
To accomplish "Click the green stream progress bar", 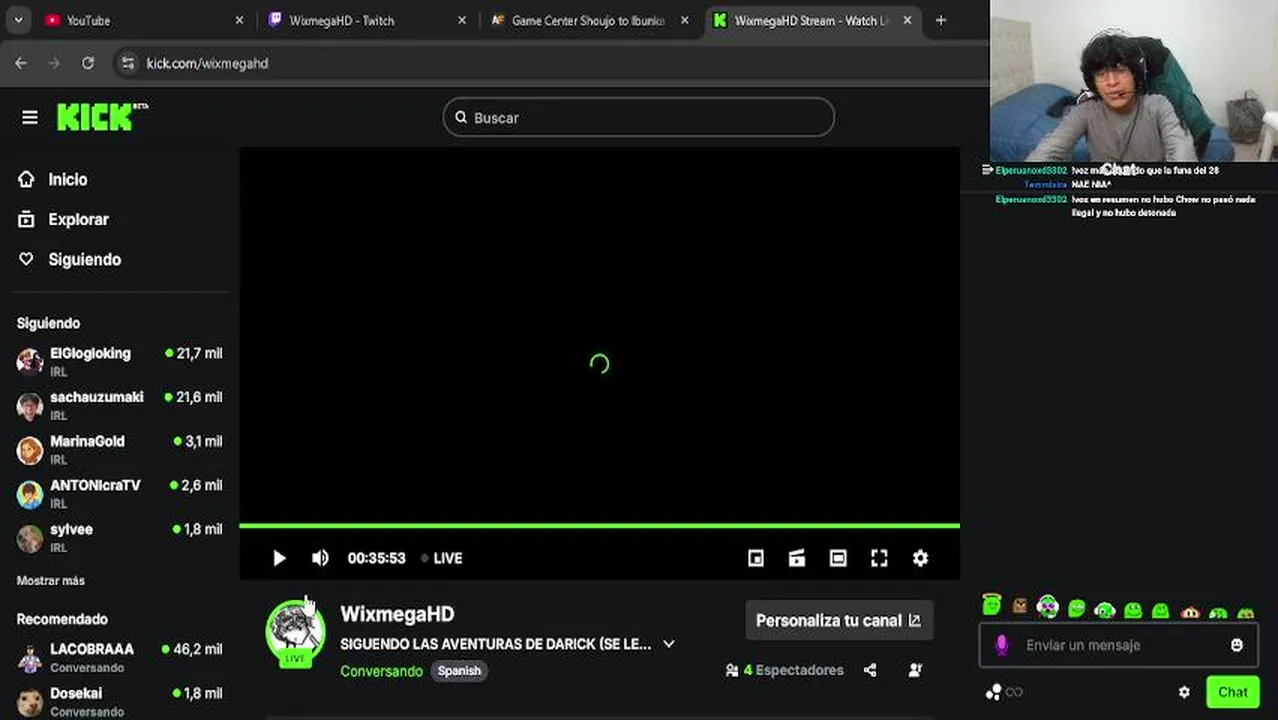I will pyautogui.click(x=599, y=525).
